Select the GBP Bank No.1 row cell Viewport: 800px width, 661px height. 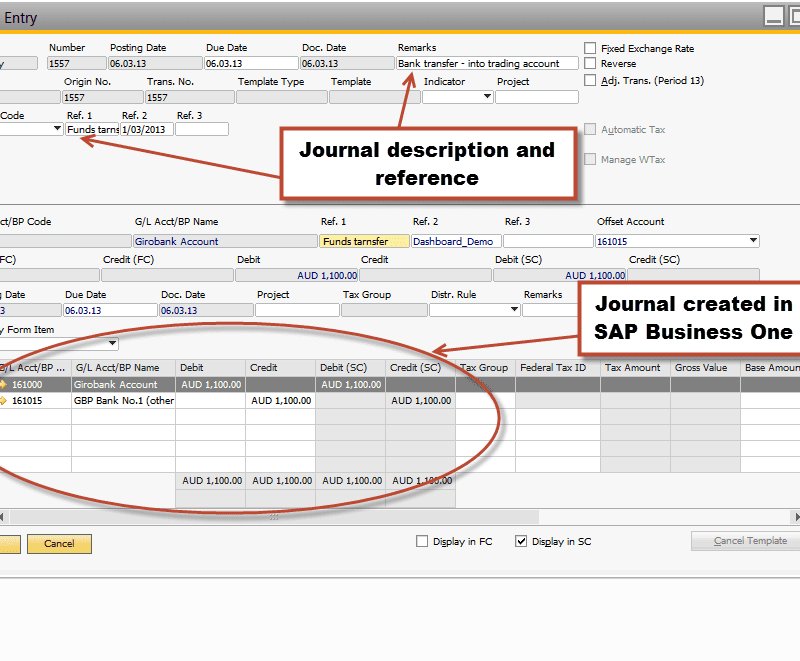click(x=123, y=401)
